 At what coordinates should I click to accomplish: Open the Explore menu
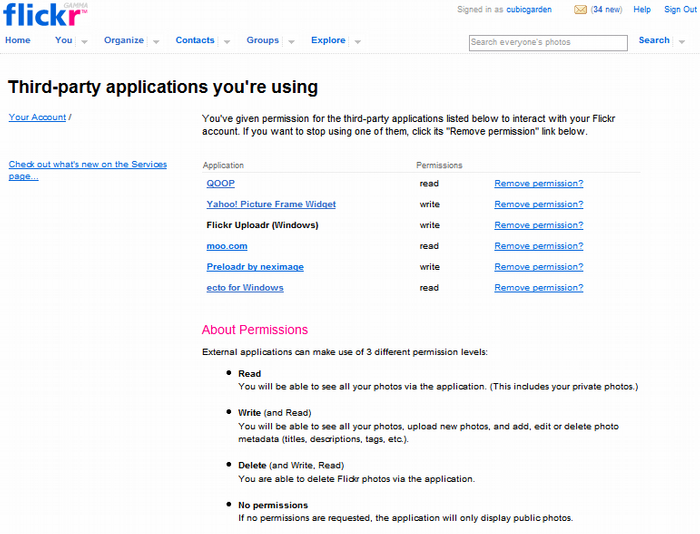pos(328,41)
